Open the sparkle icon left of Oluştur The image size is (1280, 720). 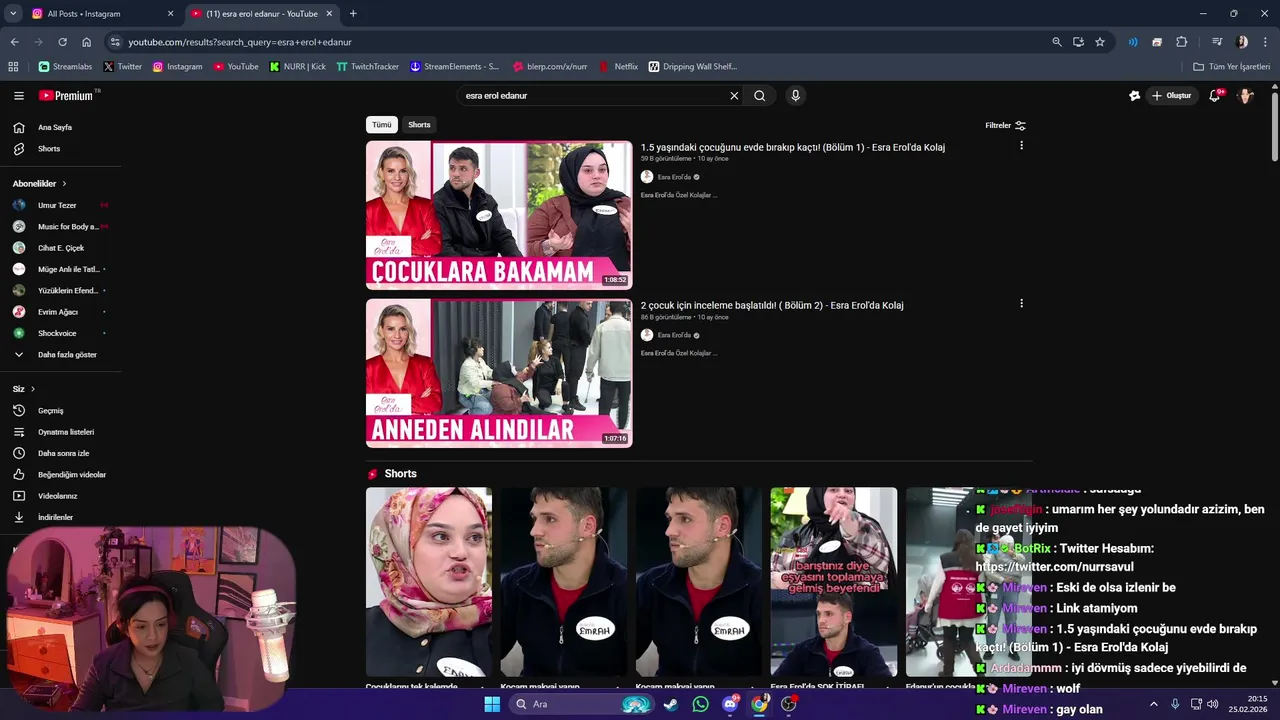[1134, 96]
